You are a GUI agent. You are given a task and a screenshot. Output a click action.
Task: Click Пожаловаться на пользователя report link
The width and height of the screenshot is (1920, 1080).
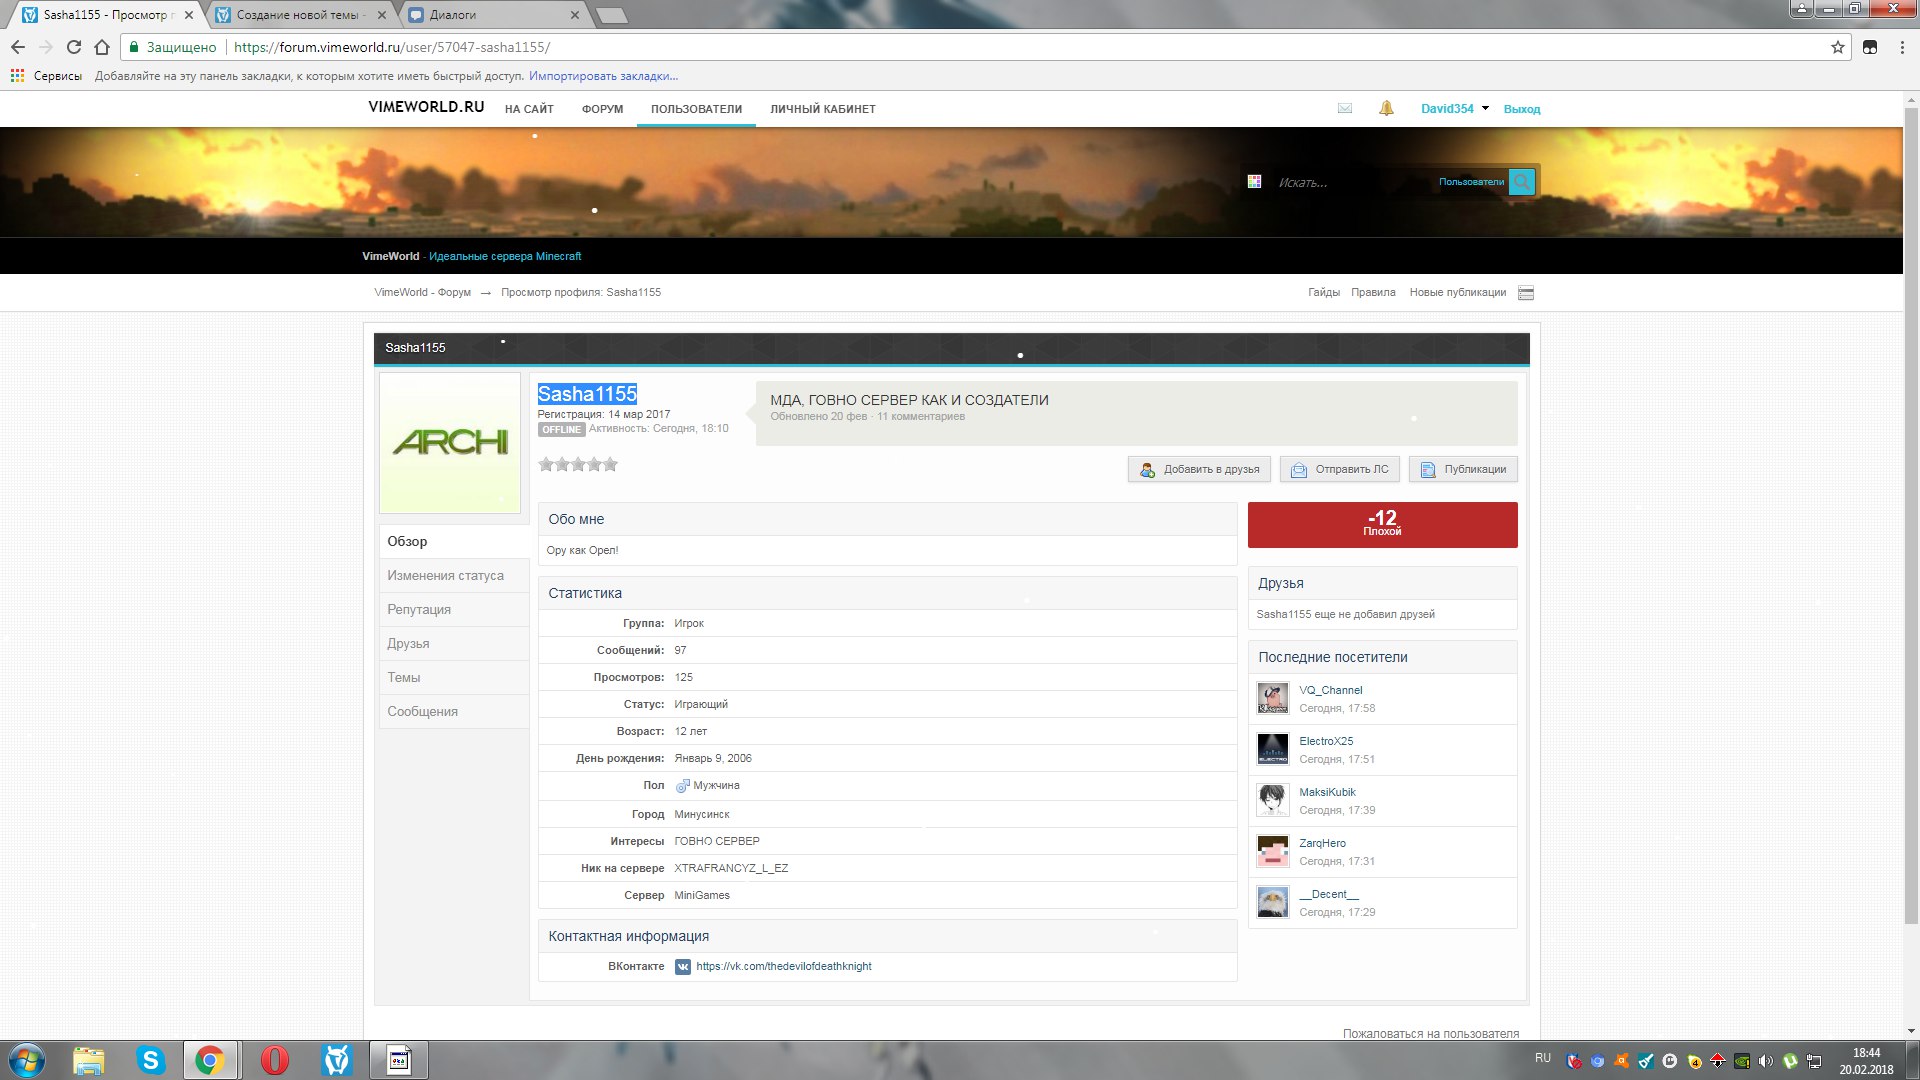(1431, 1033)
